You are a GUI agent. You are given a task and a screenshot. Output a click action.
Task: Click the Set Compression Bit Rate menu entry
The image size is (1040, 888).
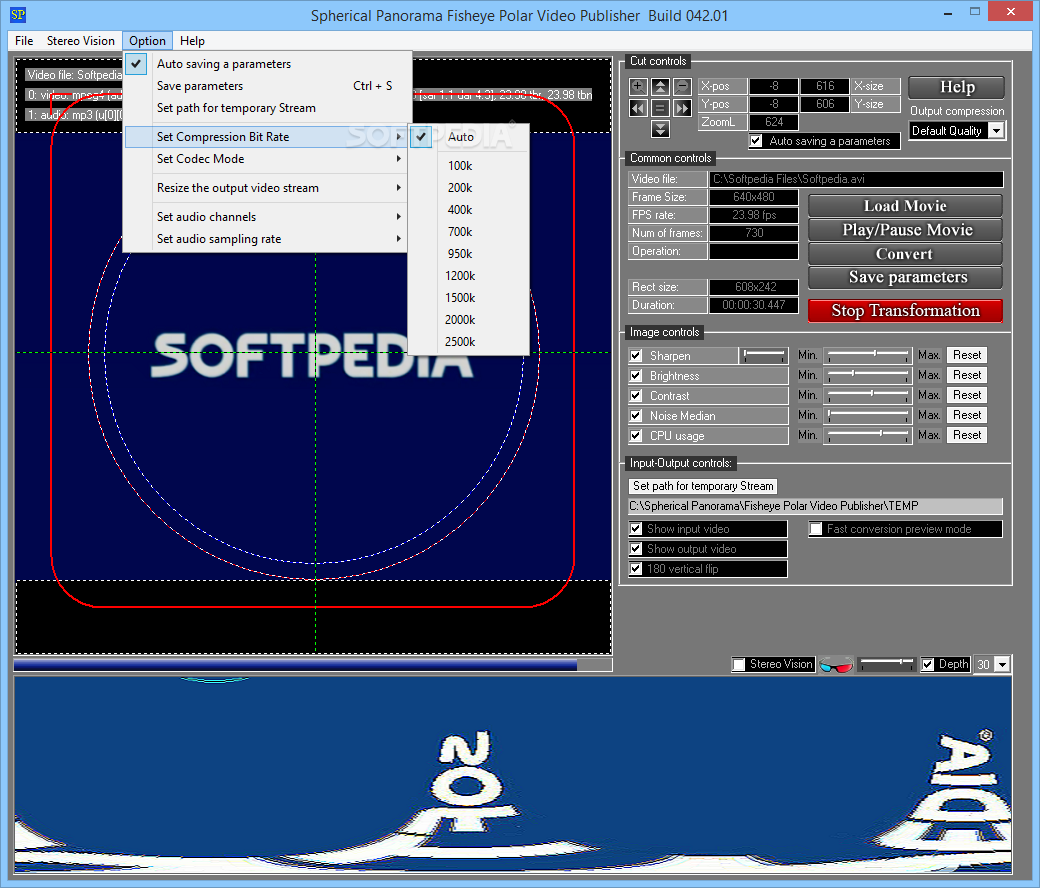click(265, 137)
